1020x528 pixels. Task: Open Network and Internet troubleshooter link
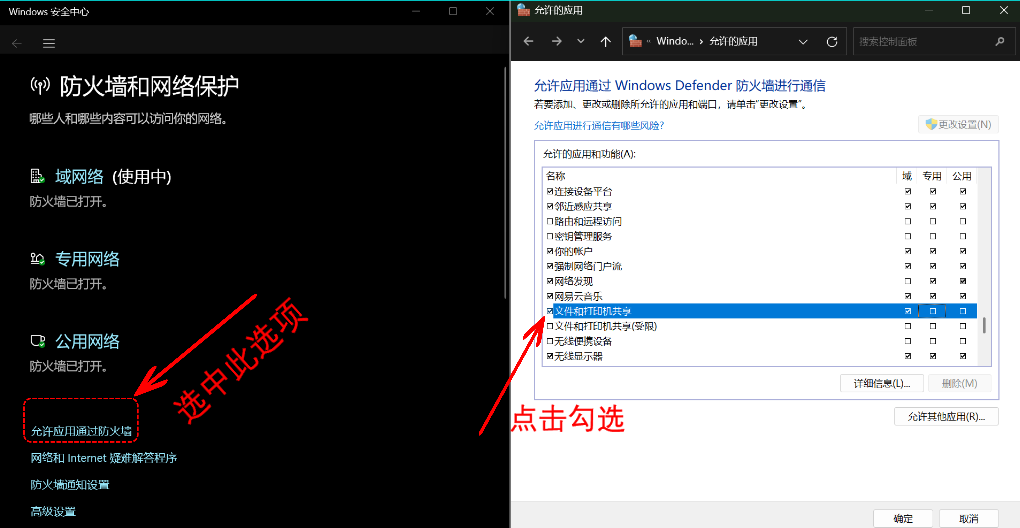click(x=104, y=458)
